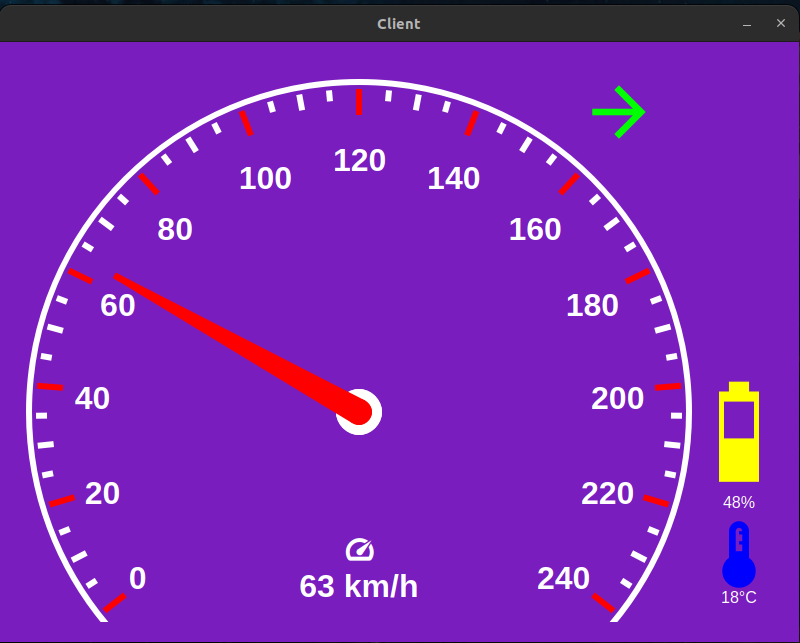Screen dimensions: 800x643
Task: Click the small speedometer icon above speed readout
Action: click(359, 549)
